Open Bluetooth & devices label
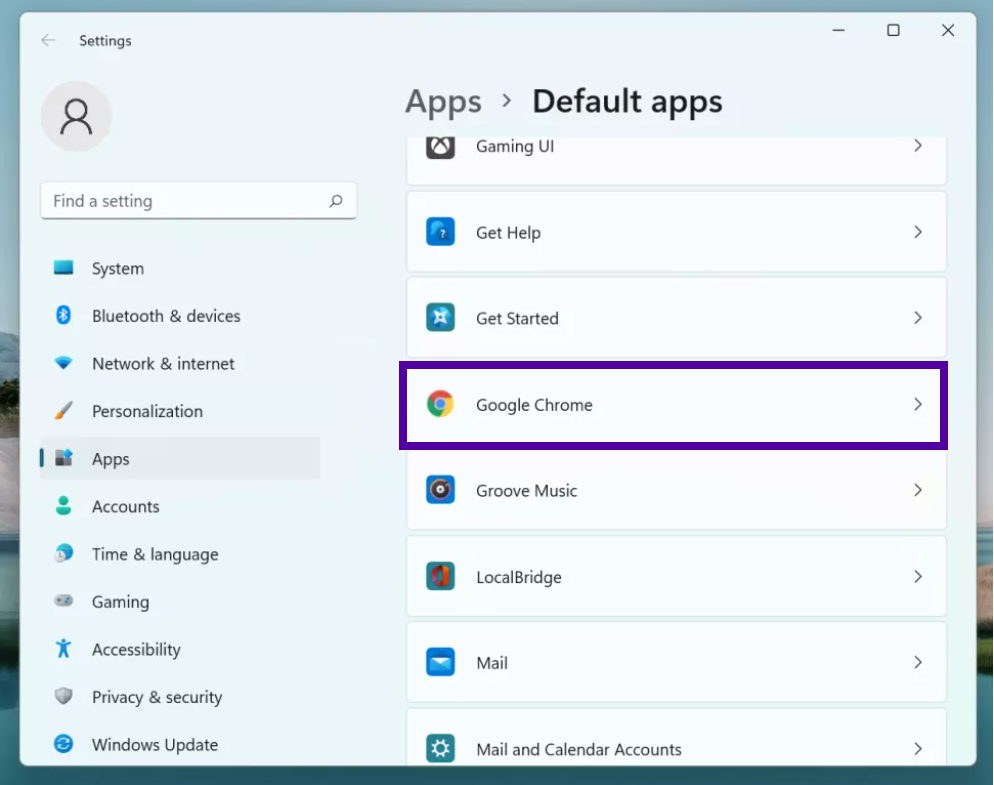Image resolution: width=994 pixels, height=785 pixels. pyautogui.click(x=166, y=316)
